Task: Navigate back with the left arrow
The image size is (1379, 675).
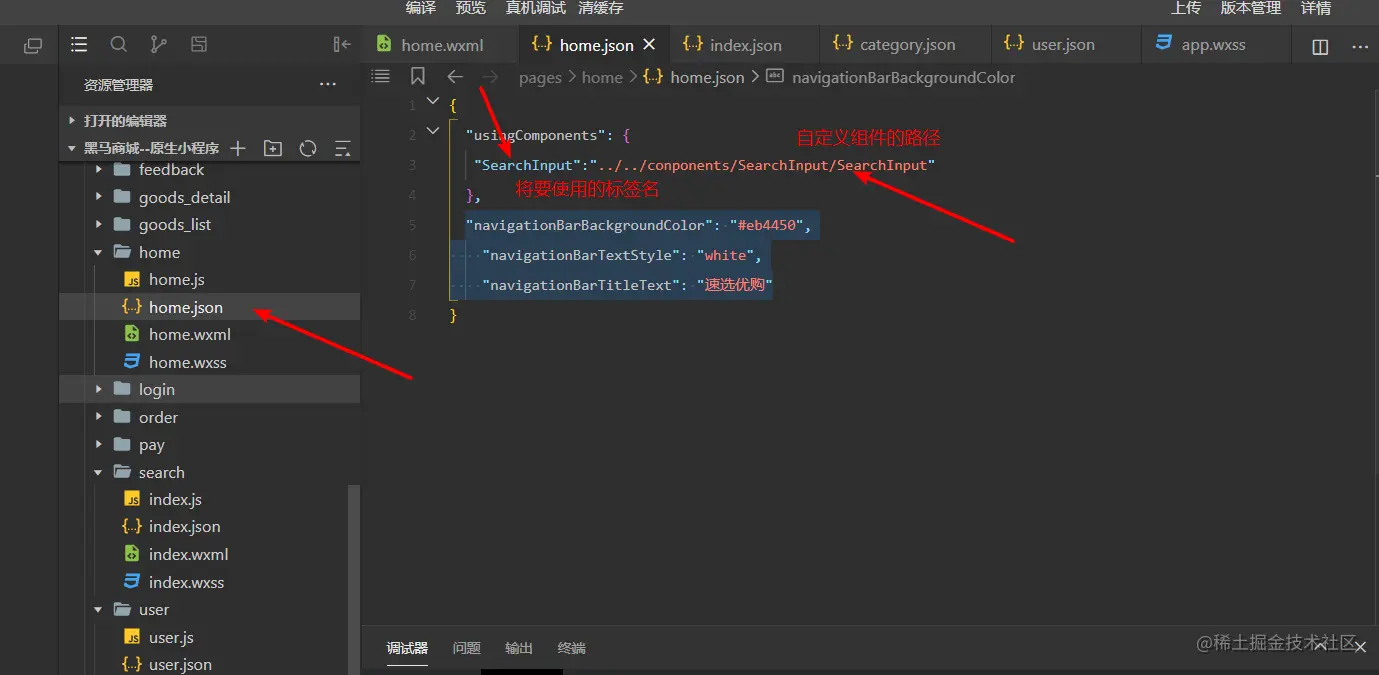Action: pos(455,77)
